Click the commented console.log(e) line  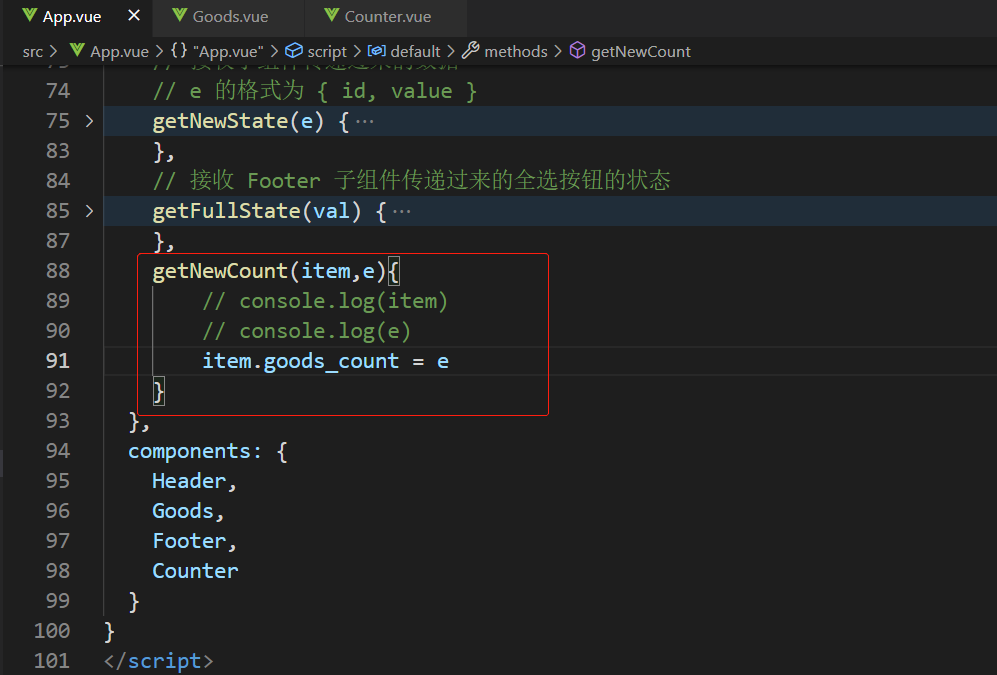(x=306, y=331)
